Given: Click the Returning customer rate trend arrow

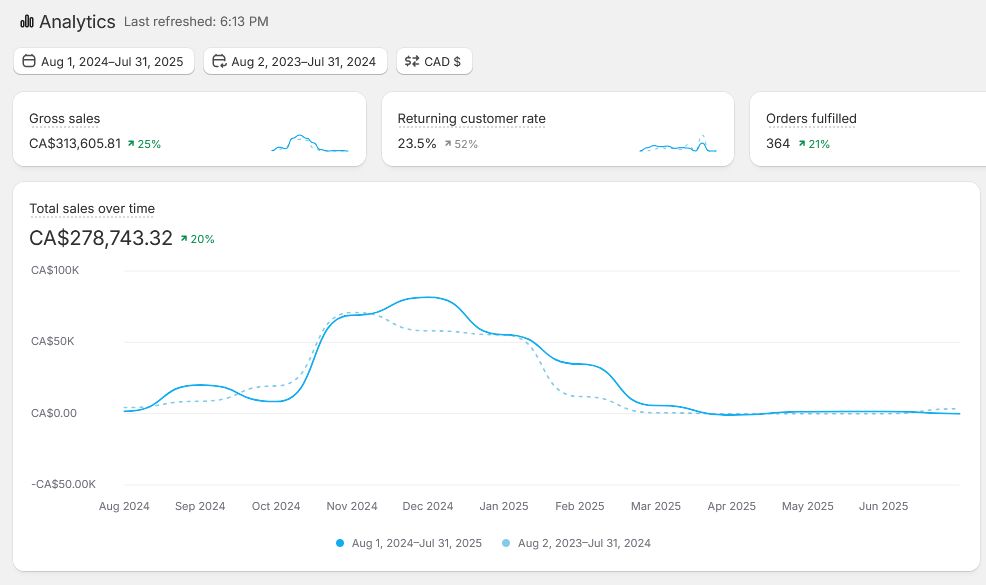Looking at the screenshot, I should tap(448, 144).
